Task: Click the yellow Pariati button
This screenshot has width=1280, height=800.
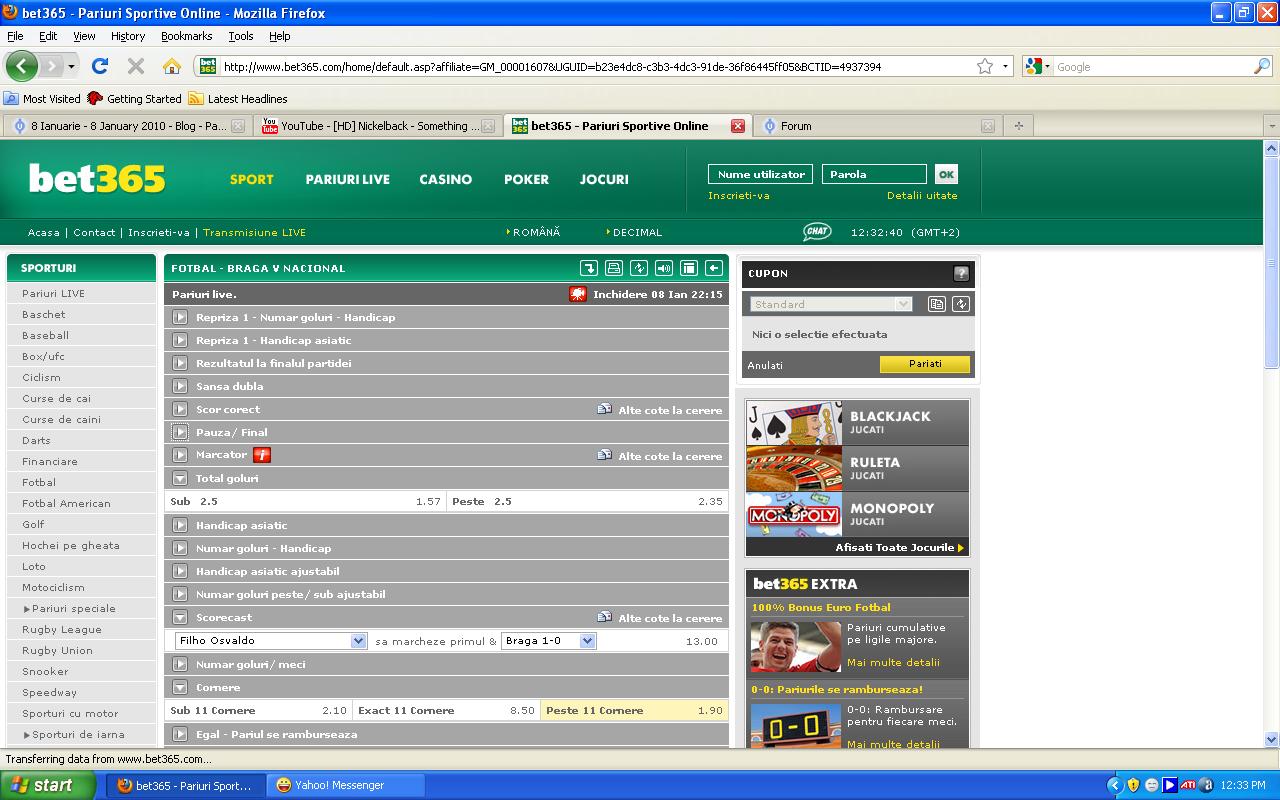Action: point(925,364)
